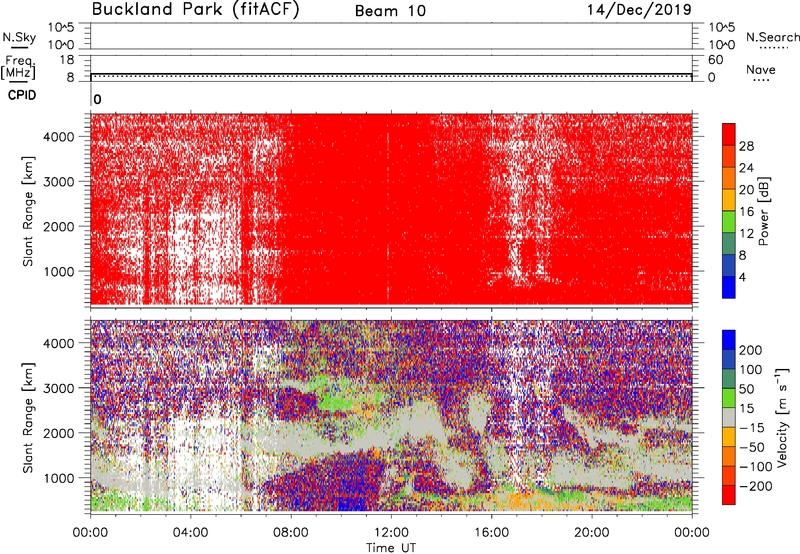Click the '12:00' time axis label
Screen dimensions: 800x554
pyautogui.click(x=391, y=533)
